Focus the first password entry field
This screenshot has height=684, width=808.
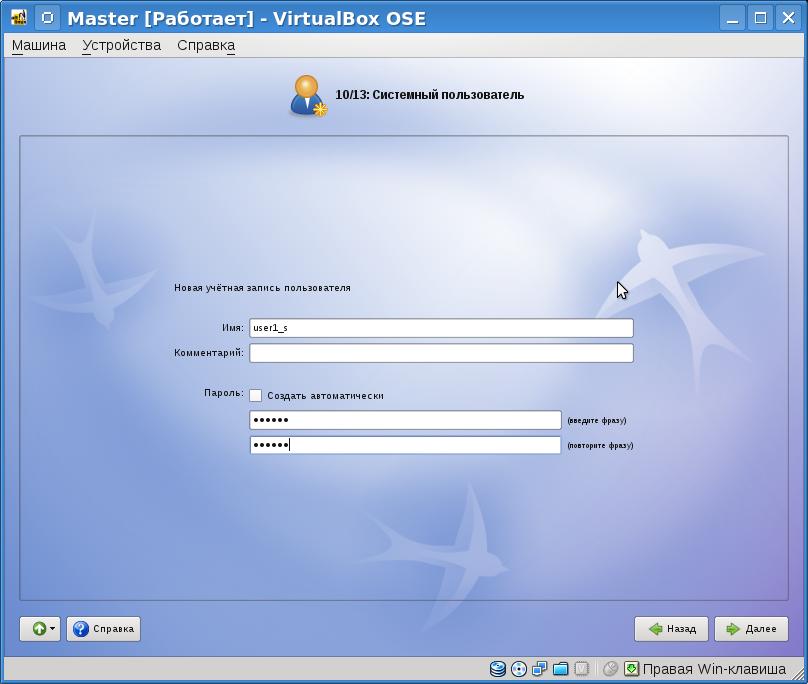[x=405, y=420]
